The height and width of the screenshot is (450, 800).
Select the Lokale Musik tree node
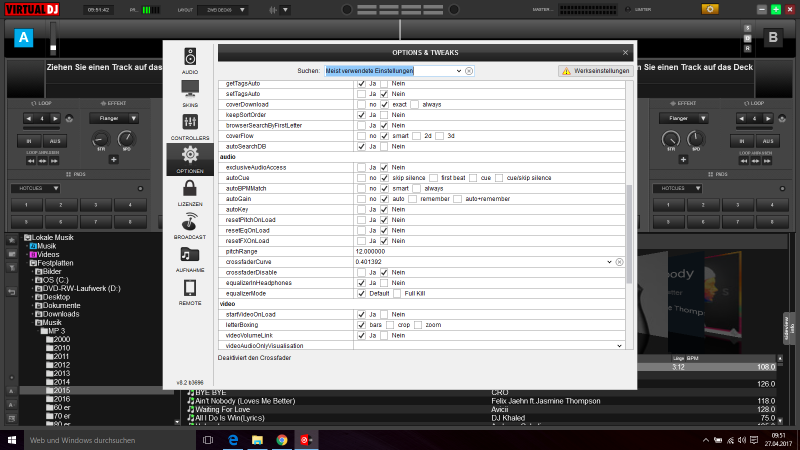(53, 237)
